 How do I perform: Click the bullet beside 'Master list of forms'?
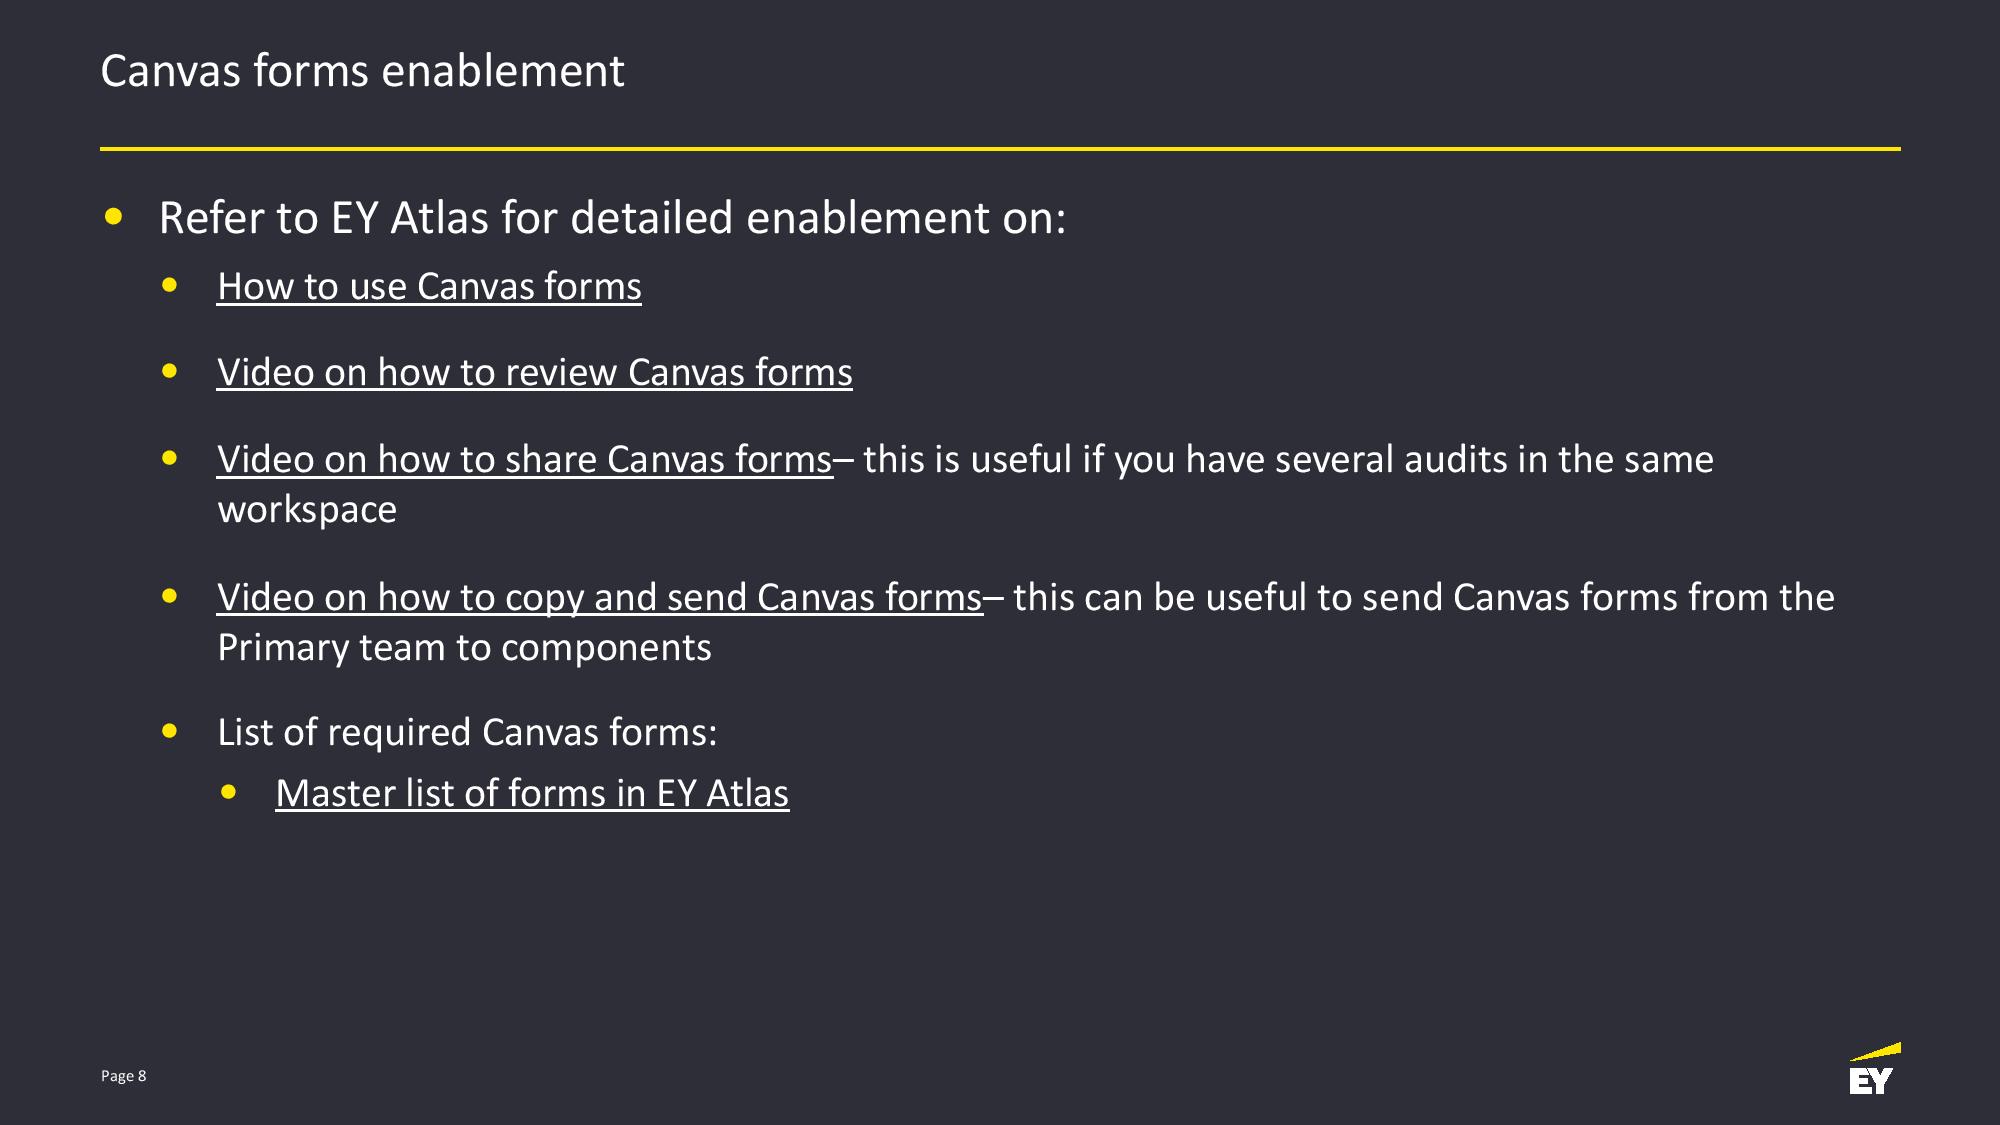click(229, 793)
